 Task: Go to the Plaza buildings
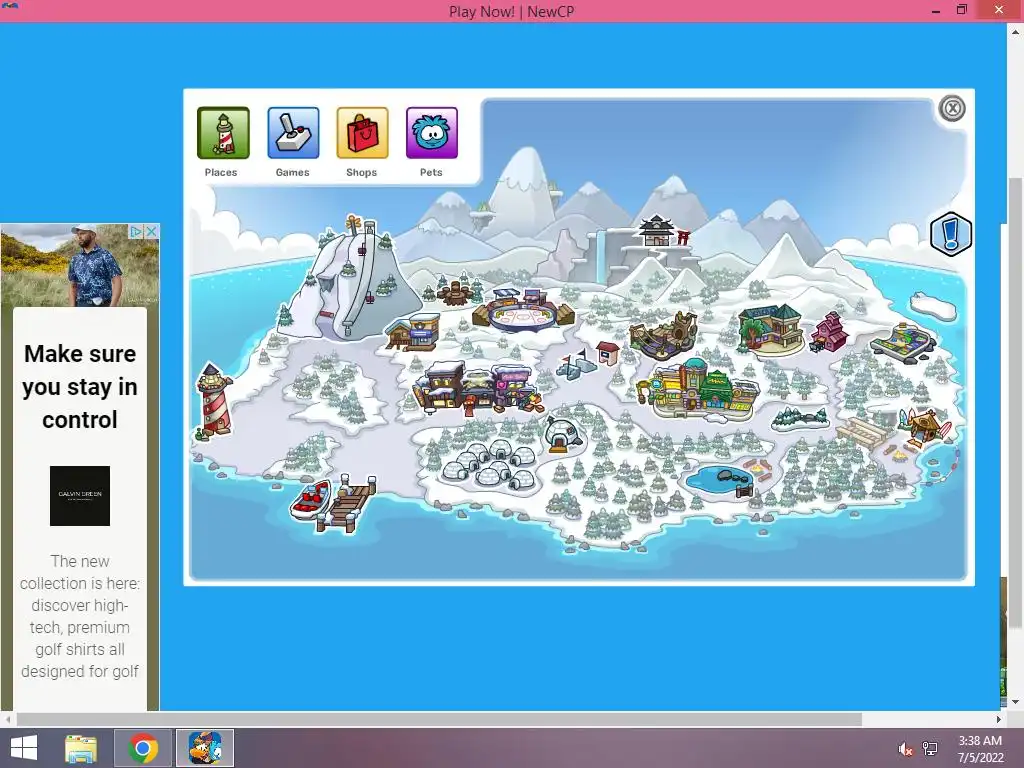(x=699, y=391)
